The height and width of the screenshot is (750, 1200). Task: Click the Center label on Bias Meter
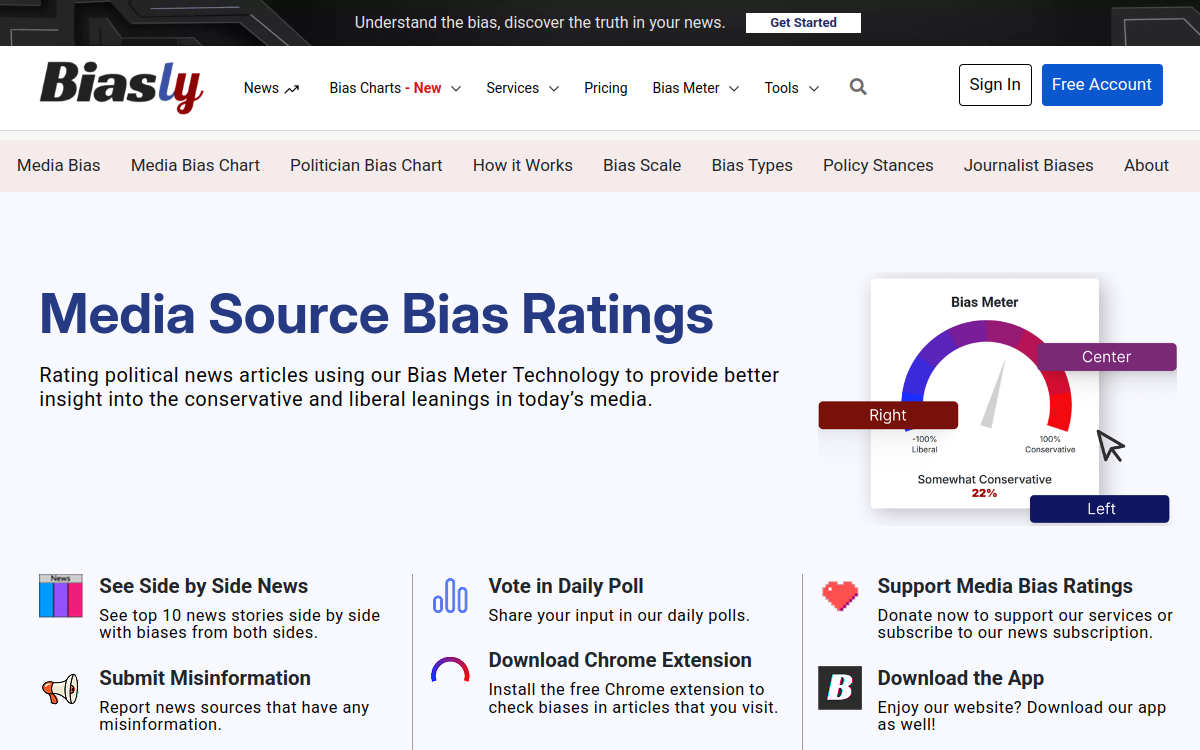1106,357
